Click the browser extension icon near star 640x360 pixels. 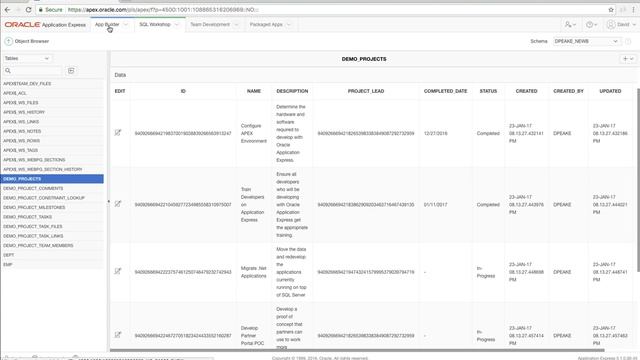coord(623,9)
